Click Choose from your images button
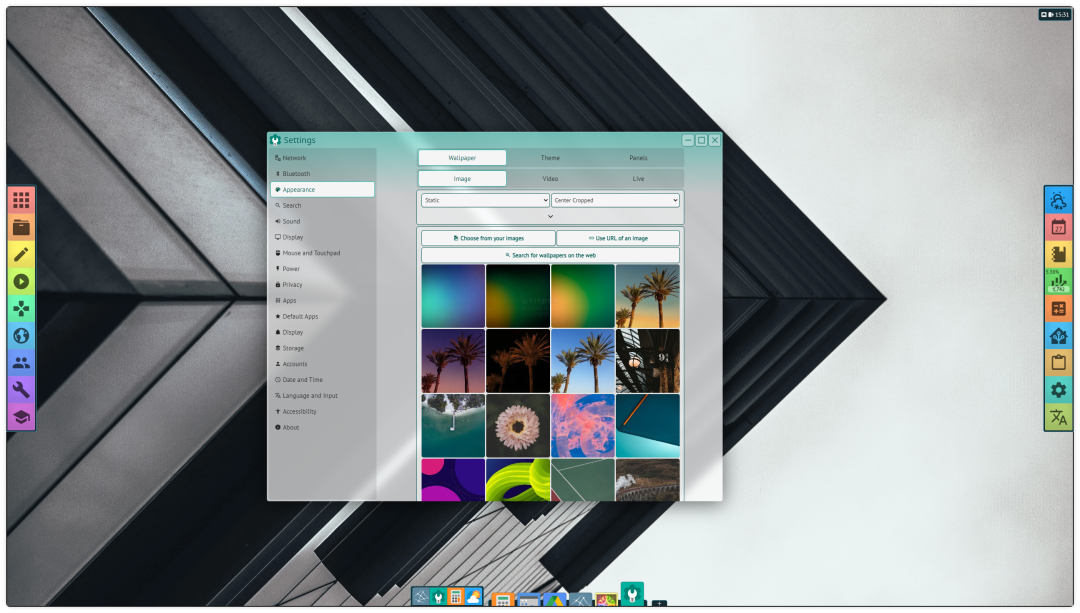Screen dimensions: 1080x613 (488, 238)
